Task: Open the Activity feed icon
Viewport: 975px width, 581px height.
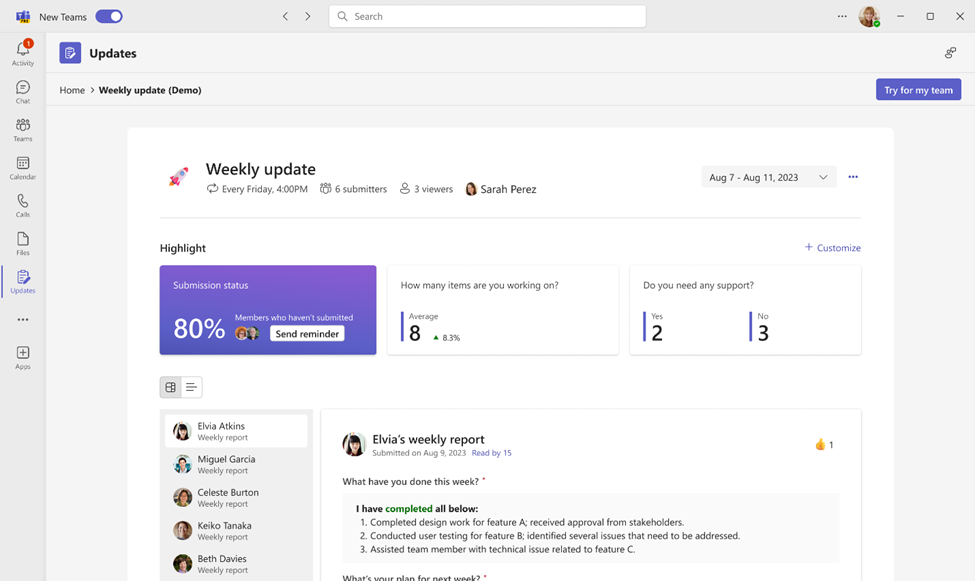Action: (22, 52)
